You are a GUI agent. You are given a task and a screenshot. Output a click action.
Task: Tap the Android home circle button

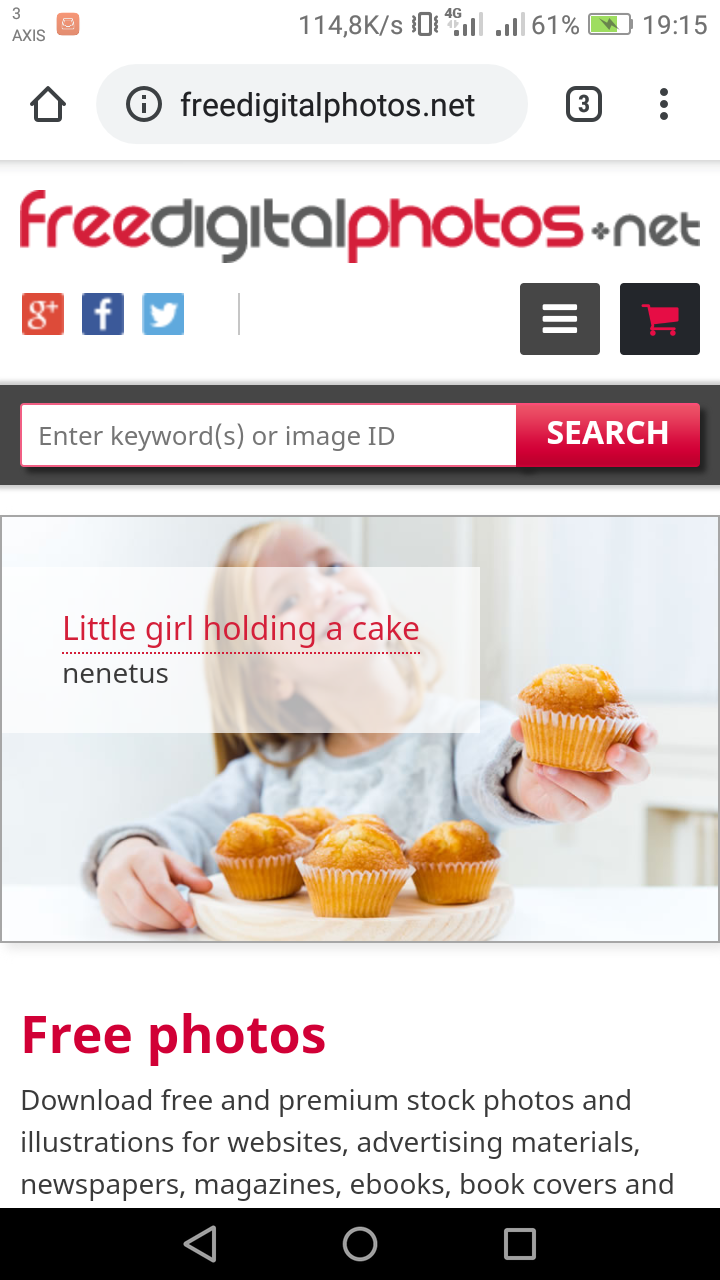(360, 1244)
